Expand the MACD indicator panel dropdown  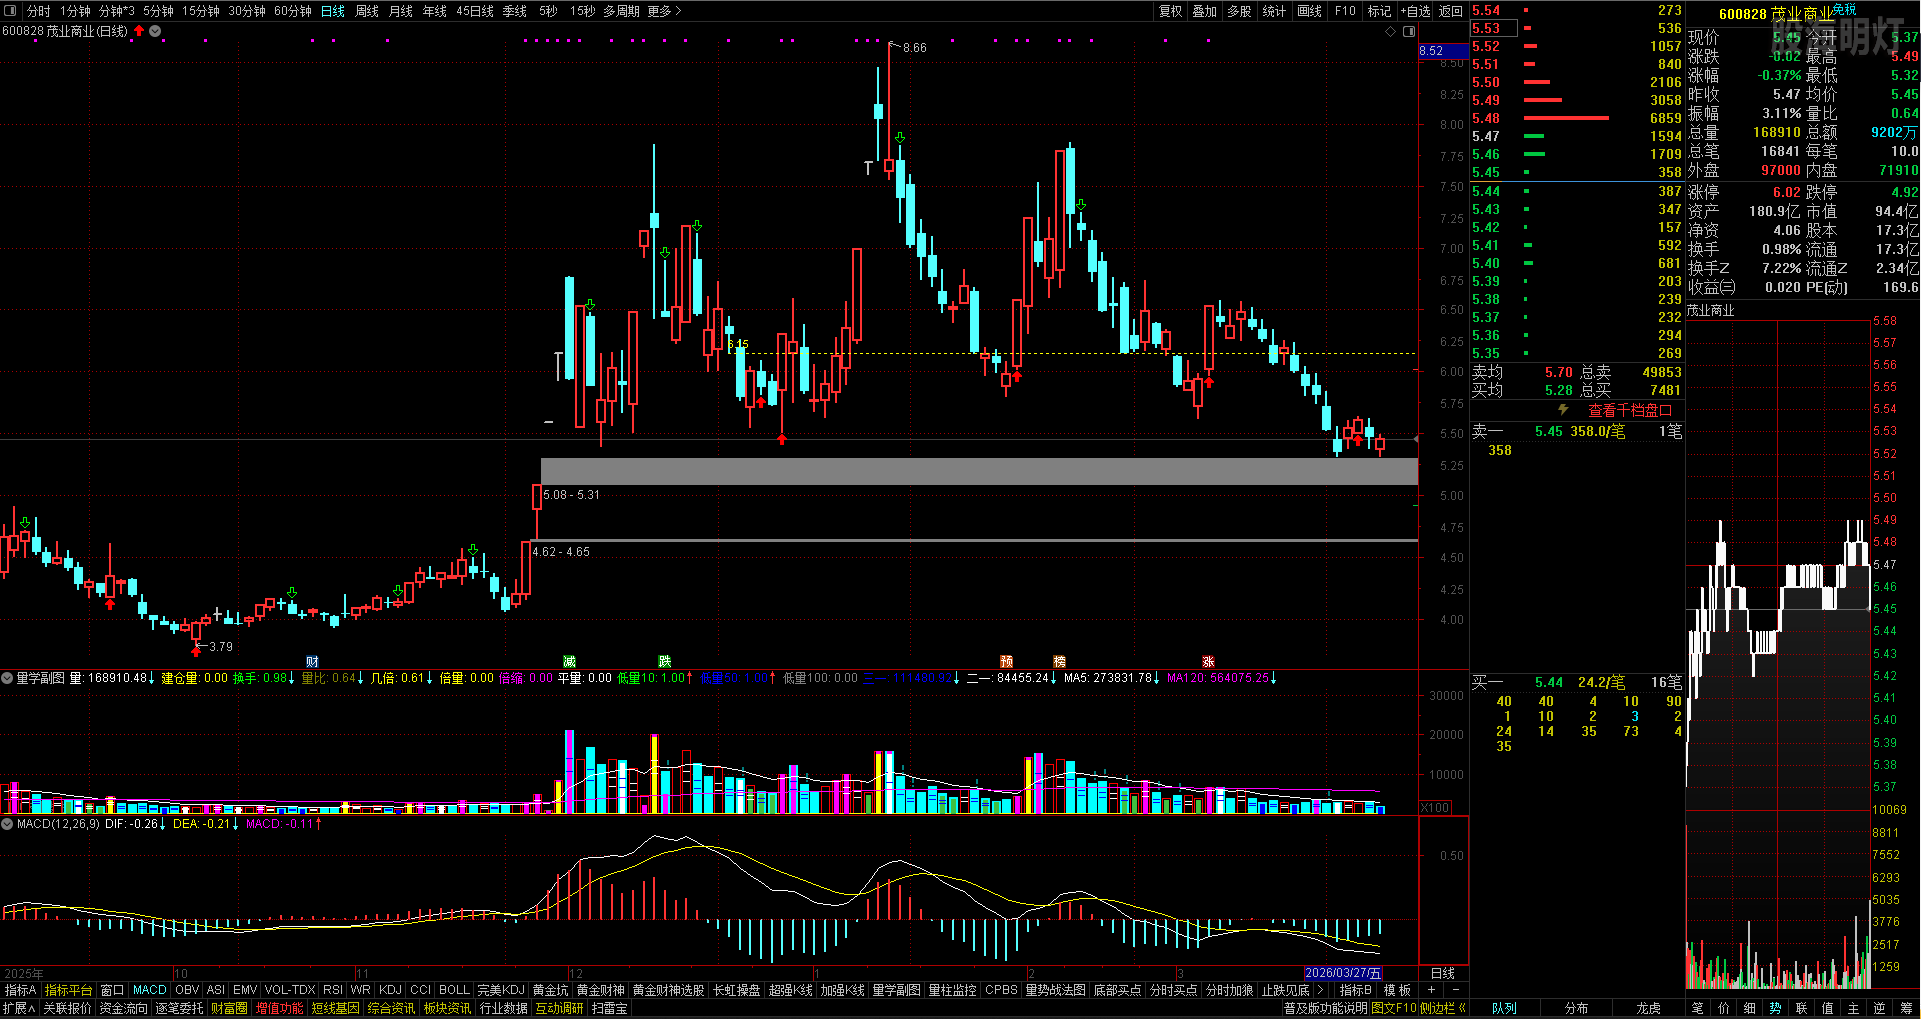pos(8,824)
